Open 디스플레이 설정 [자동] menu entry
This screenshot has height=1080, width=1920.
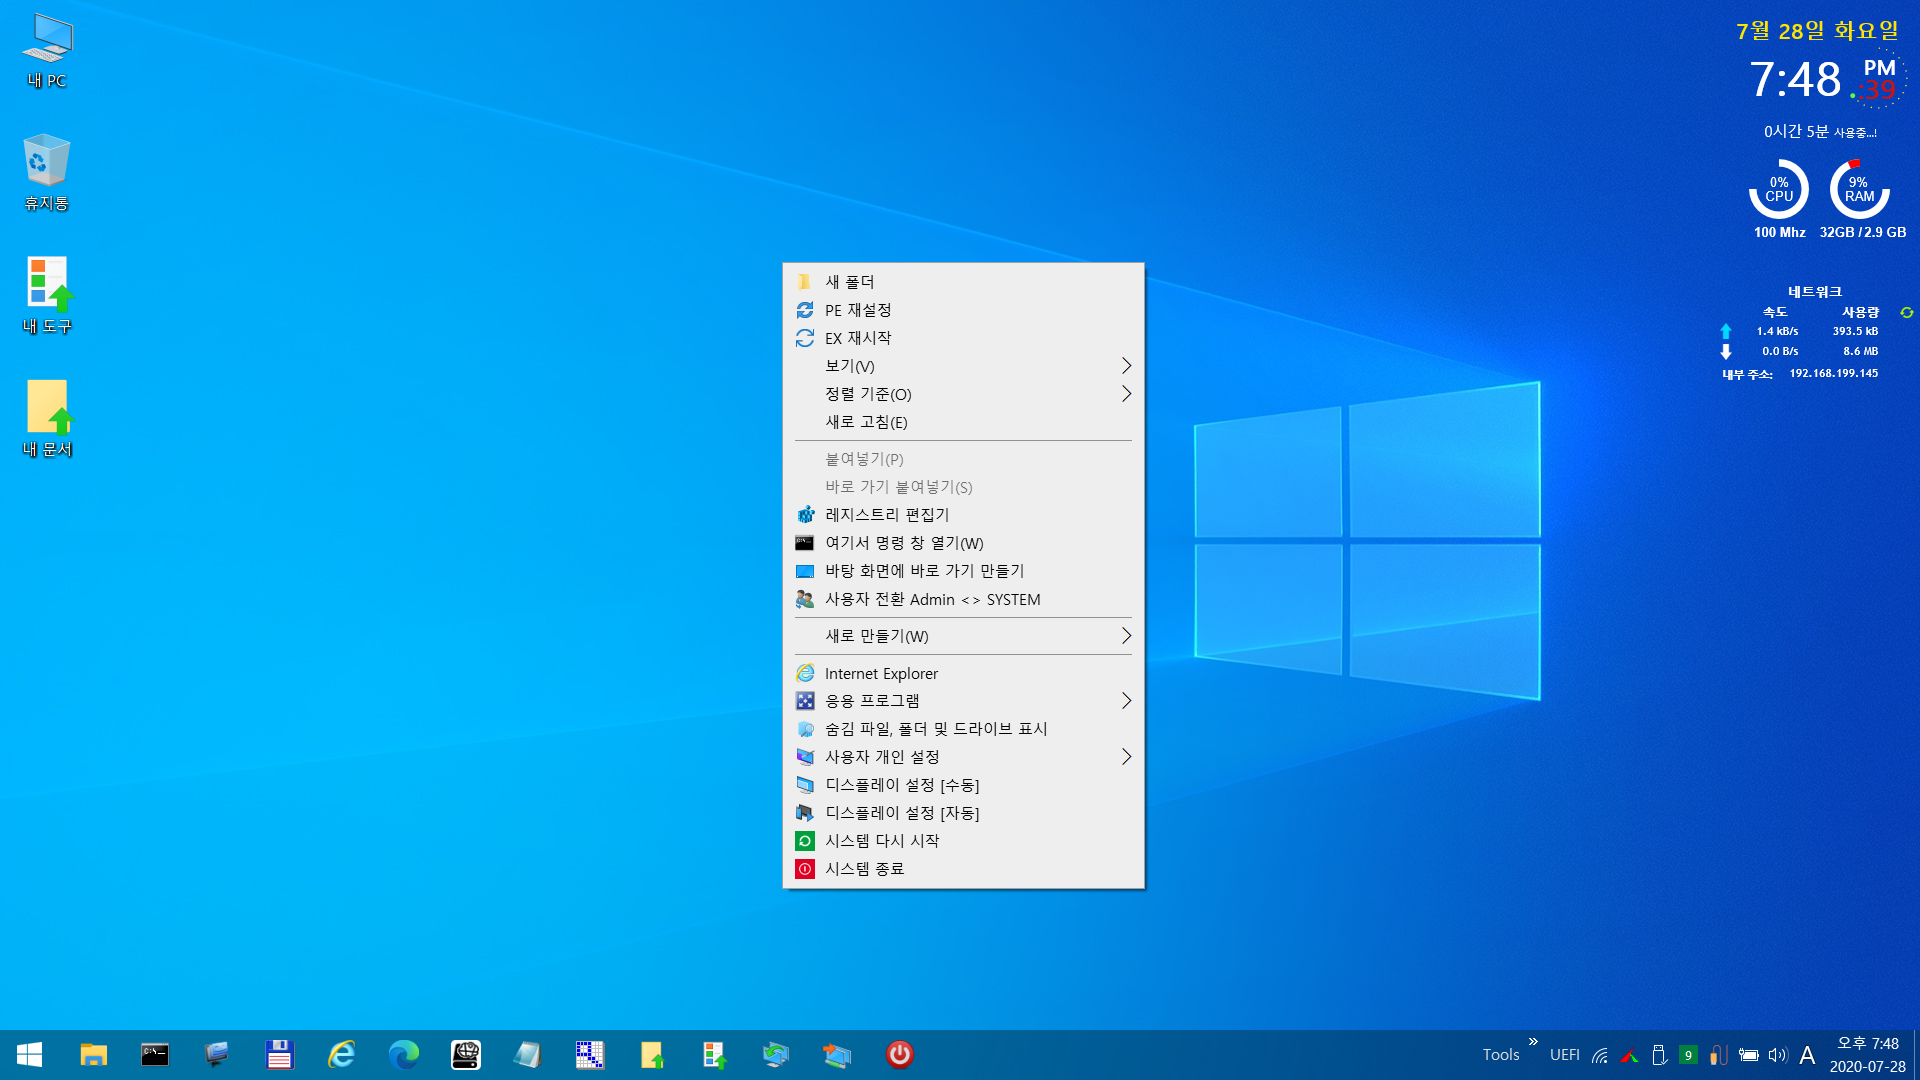(x=963, y=813)
